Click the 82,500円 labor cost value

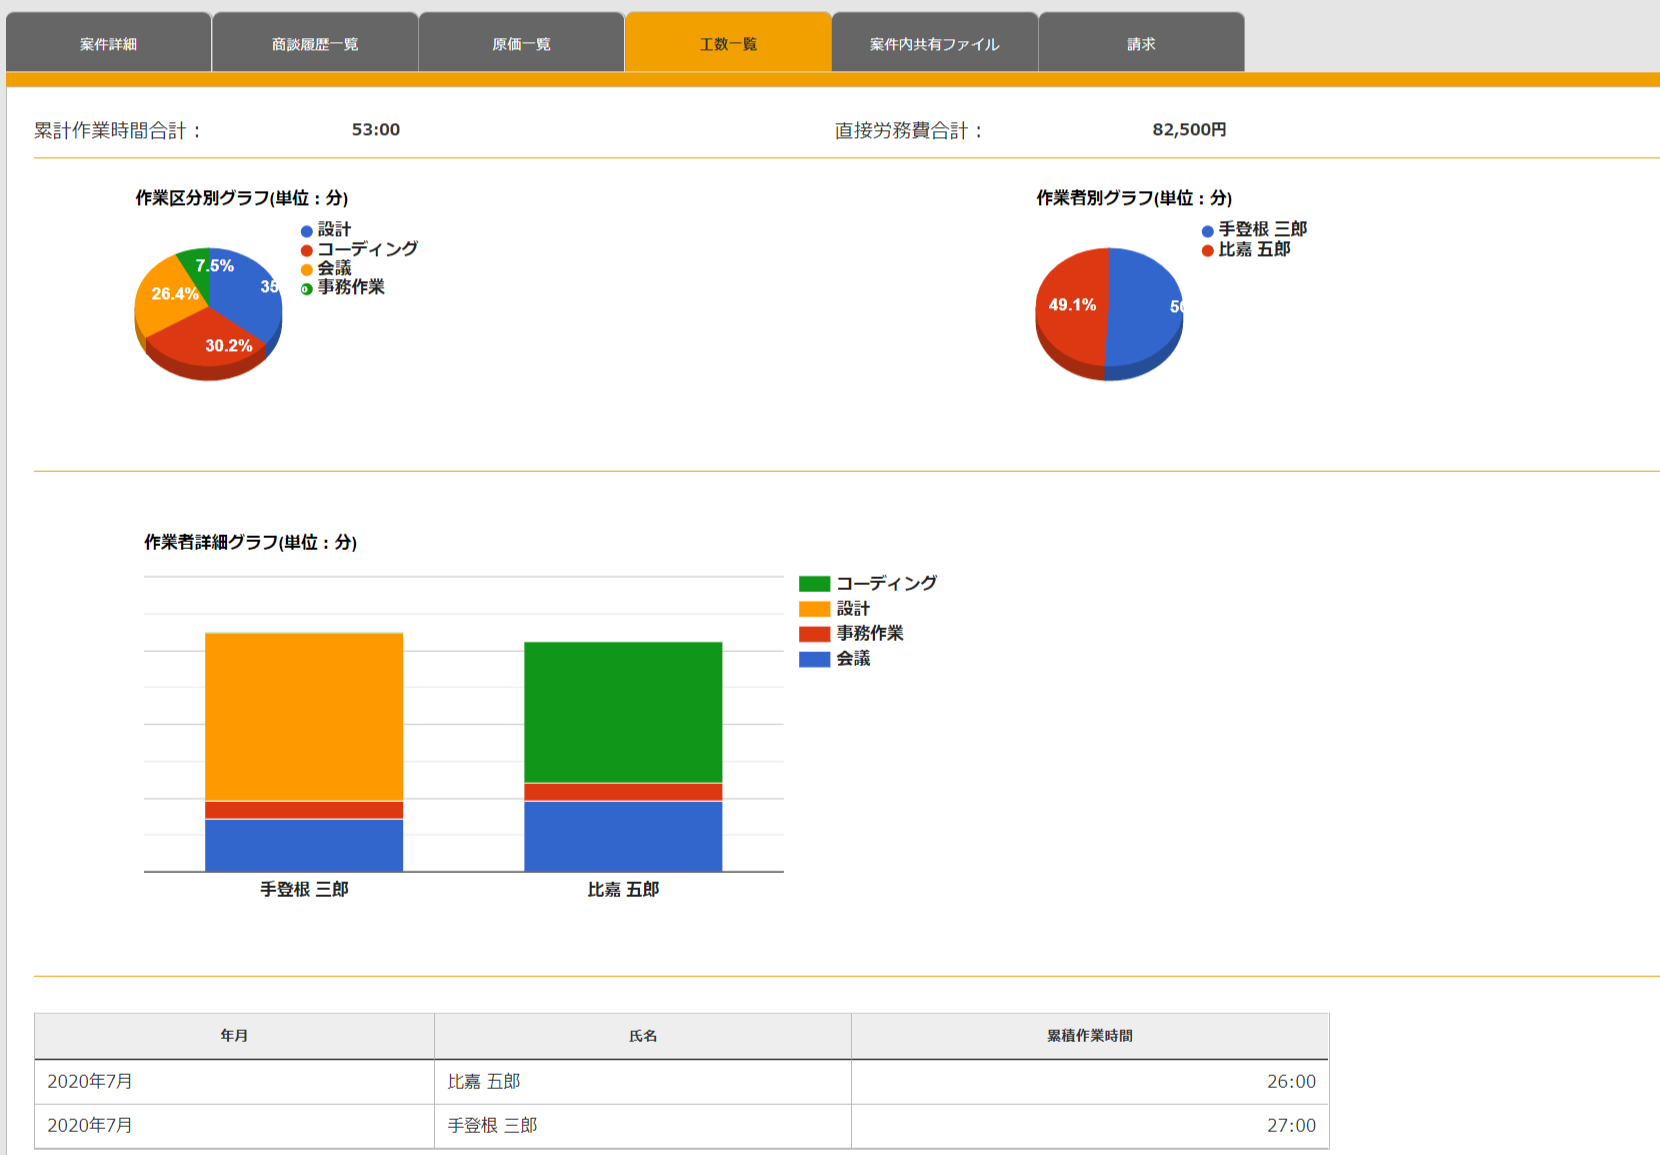coord(1189,130)
